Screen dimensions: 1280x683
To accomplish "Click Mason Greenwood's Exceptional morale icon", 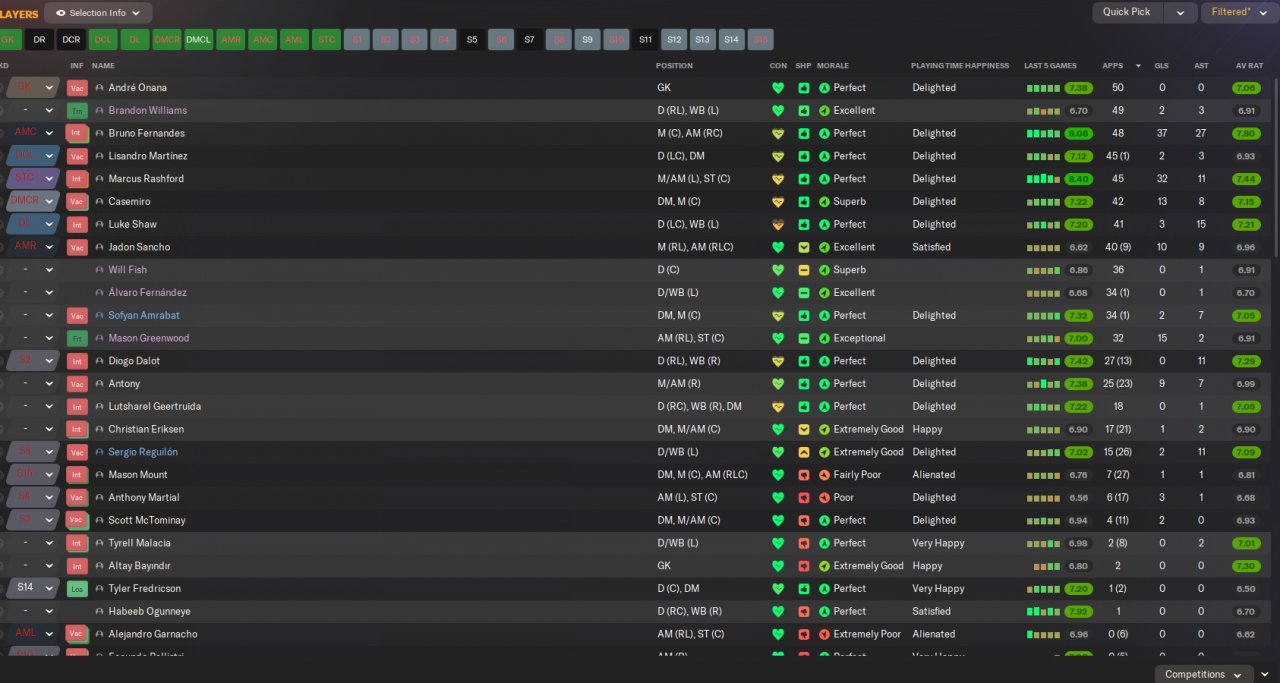I will [x=824, y=338].
